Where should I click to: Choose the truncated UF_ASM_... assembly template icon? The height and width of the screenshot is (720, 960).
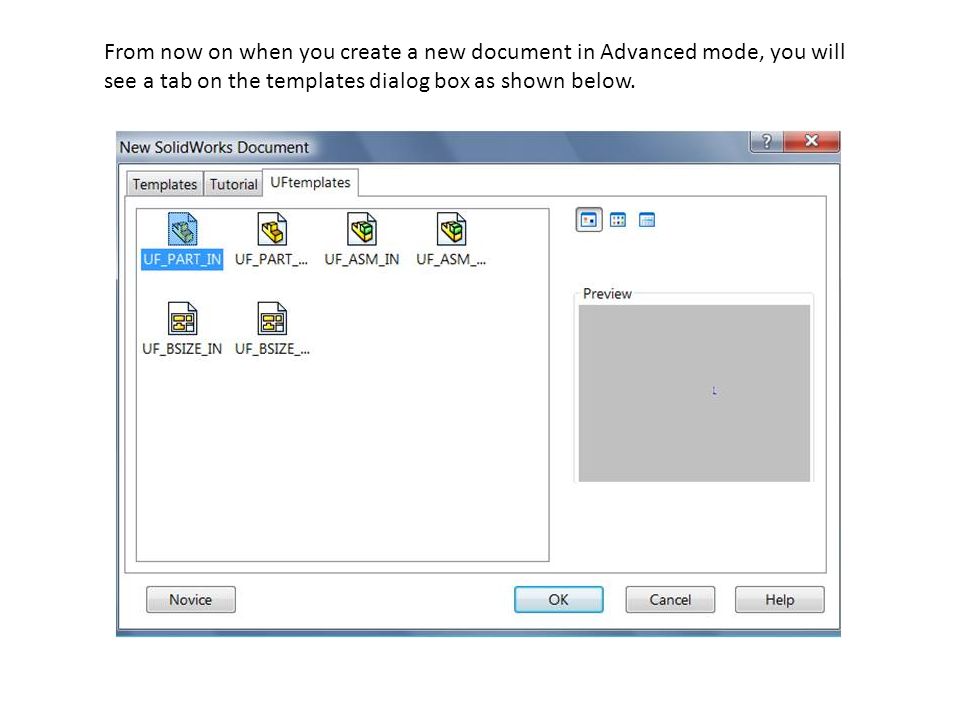coord(451,229)
